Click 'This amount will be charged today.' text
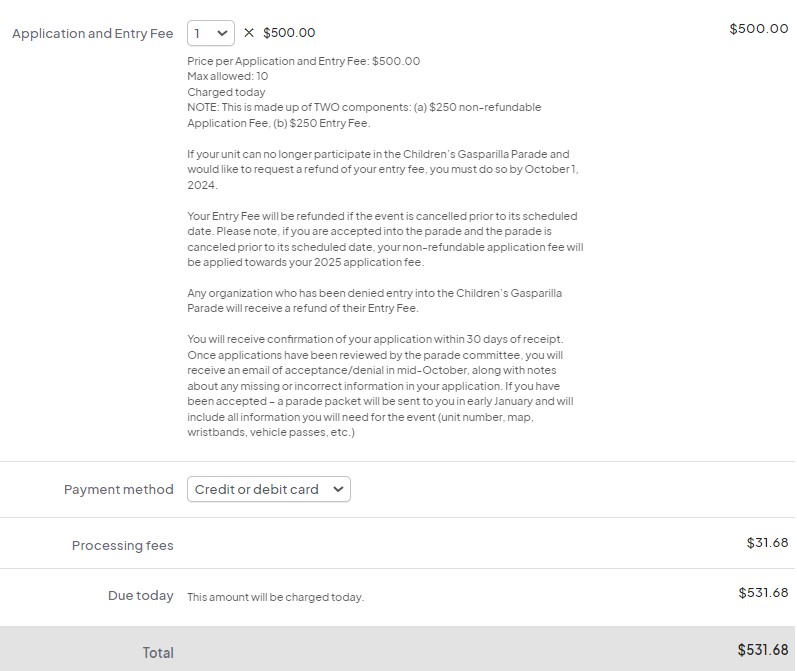The width and height of the screenshot is (797, 671). [275, 597]
